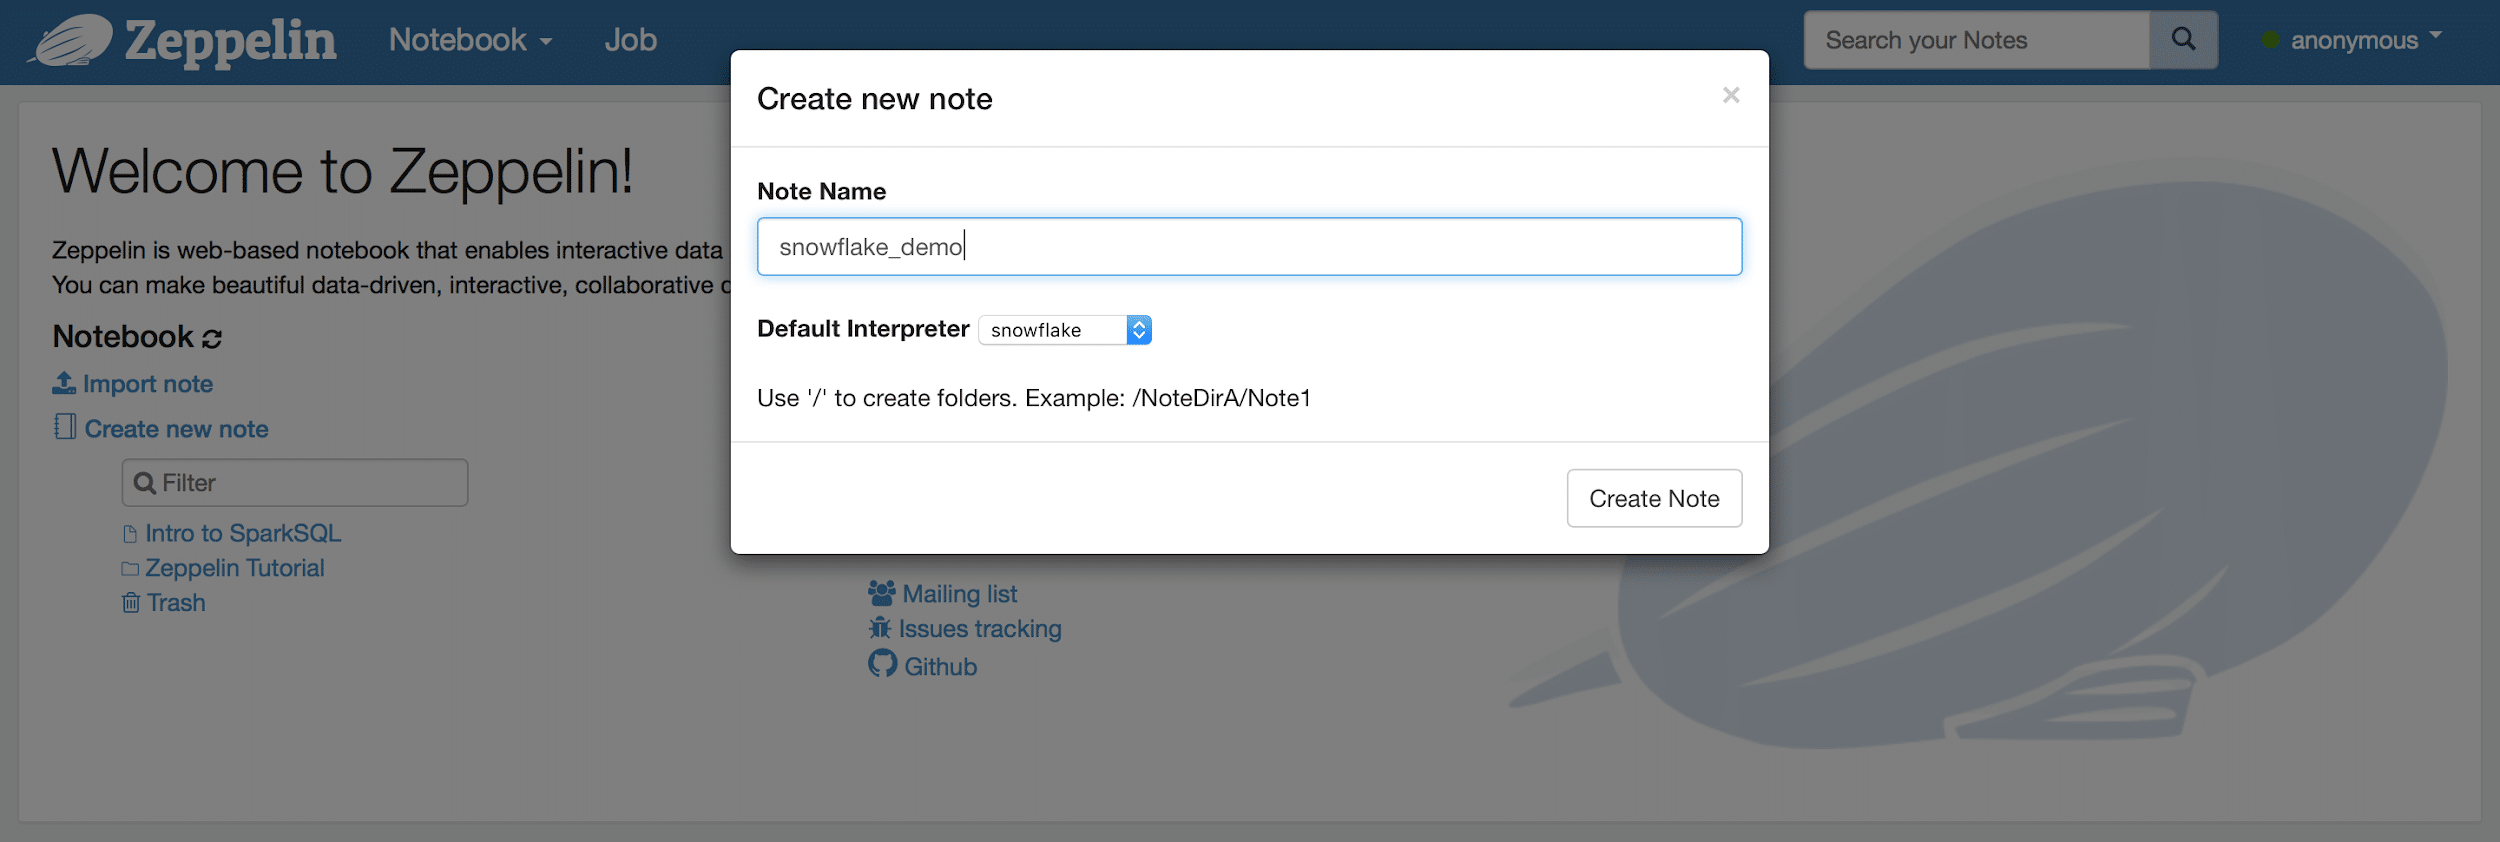Refresh the Notebook list icon
The height and width of the screenshot is (842, 2500).
pyautogui.click(x=212, y=338)
